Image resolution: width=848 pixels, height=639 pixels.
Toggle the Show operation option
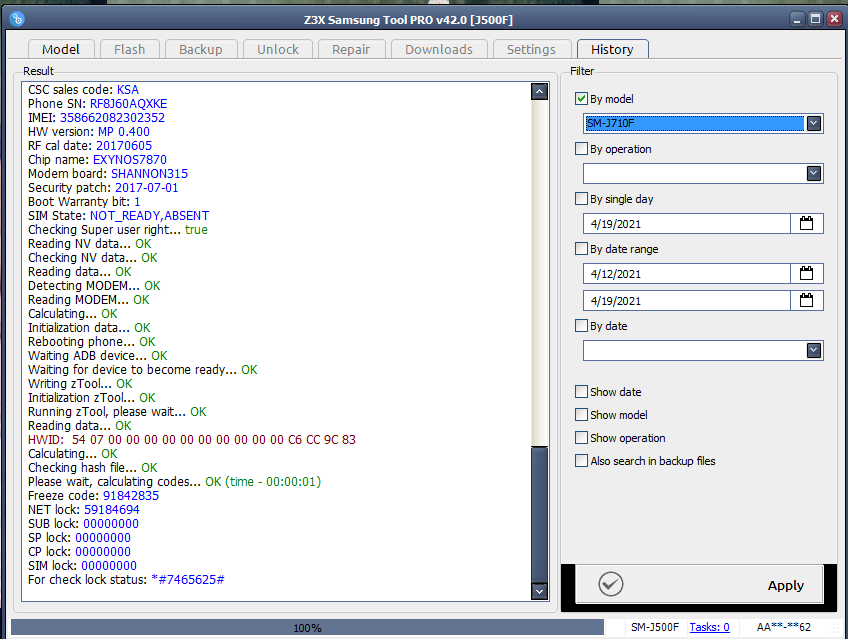click(581, 437)
